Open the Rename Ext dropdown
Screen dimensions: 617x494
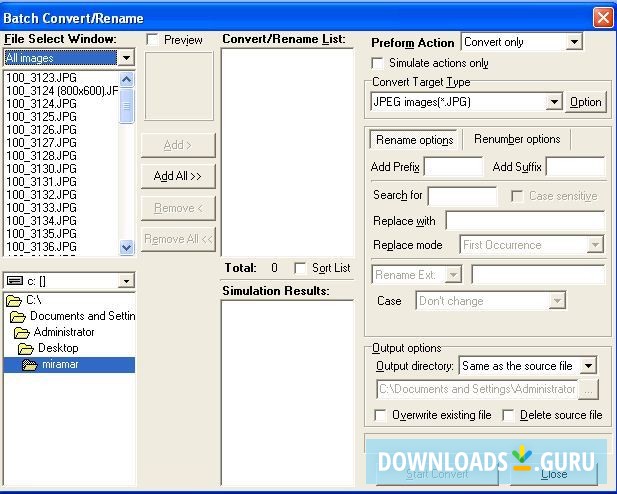click(453, 274)
